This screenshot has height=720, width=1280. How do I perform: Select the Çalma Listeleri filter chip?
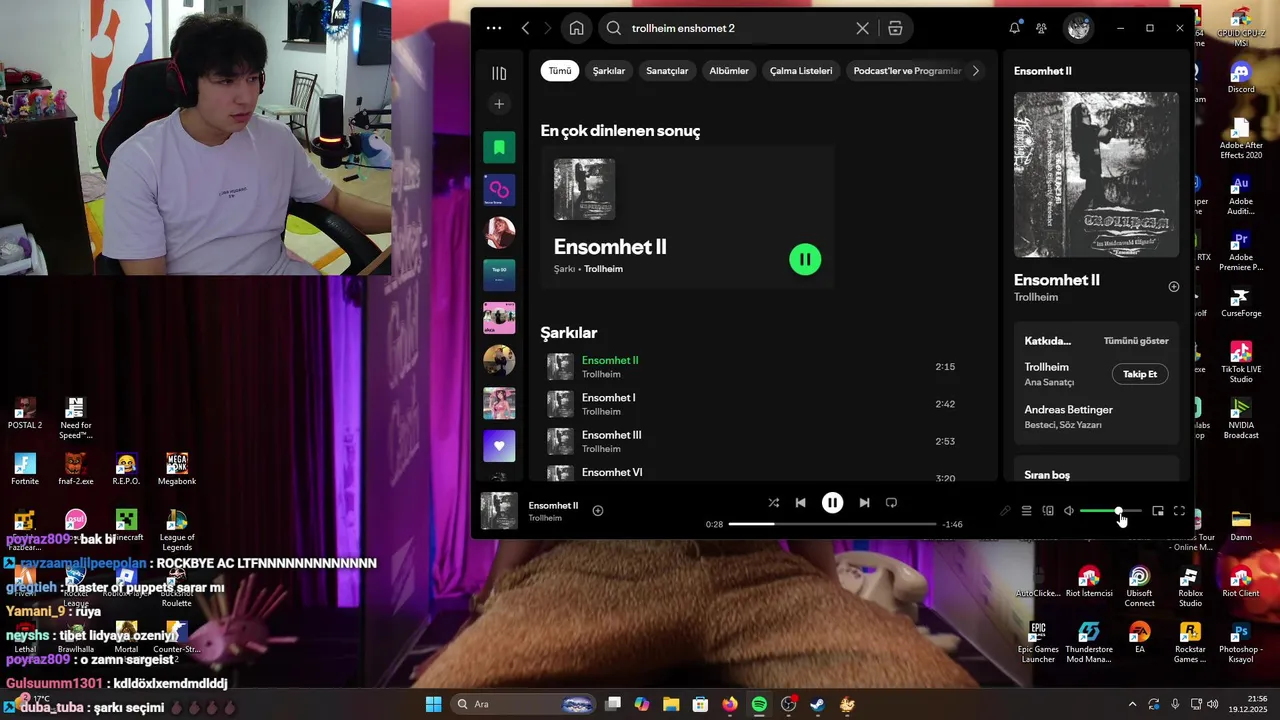coord(801,71)
